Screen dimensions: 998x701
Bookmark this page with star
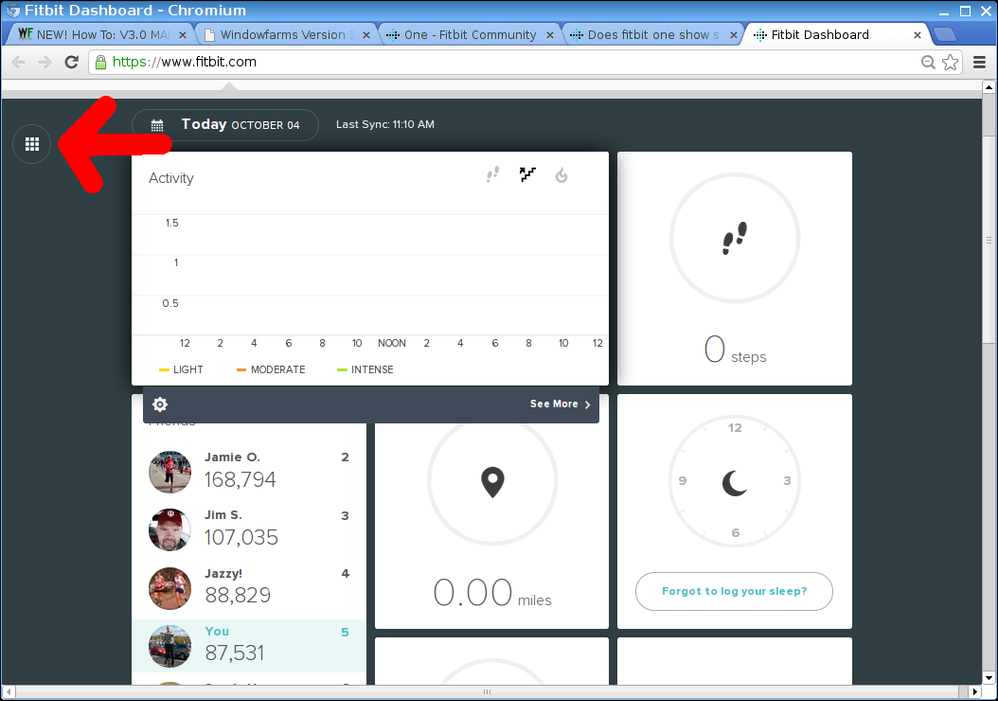click(950, 62)
